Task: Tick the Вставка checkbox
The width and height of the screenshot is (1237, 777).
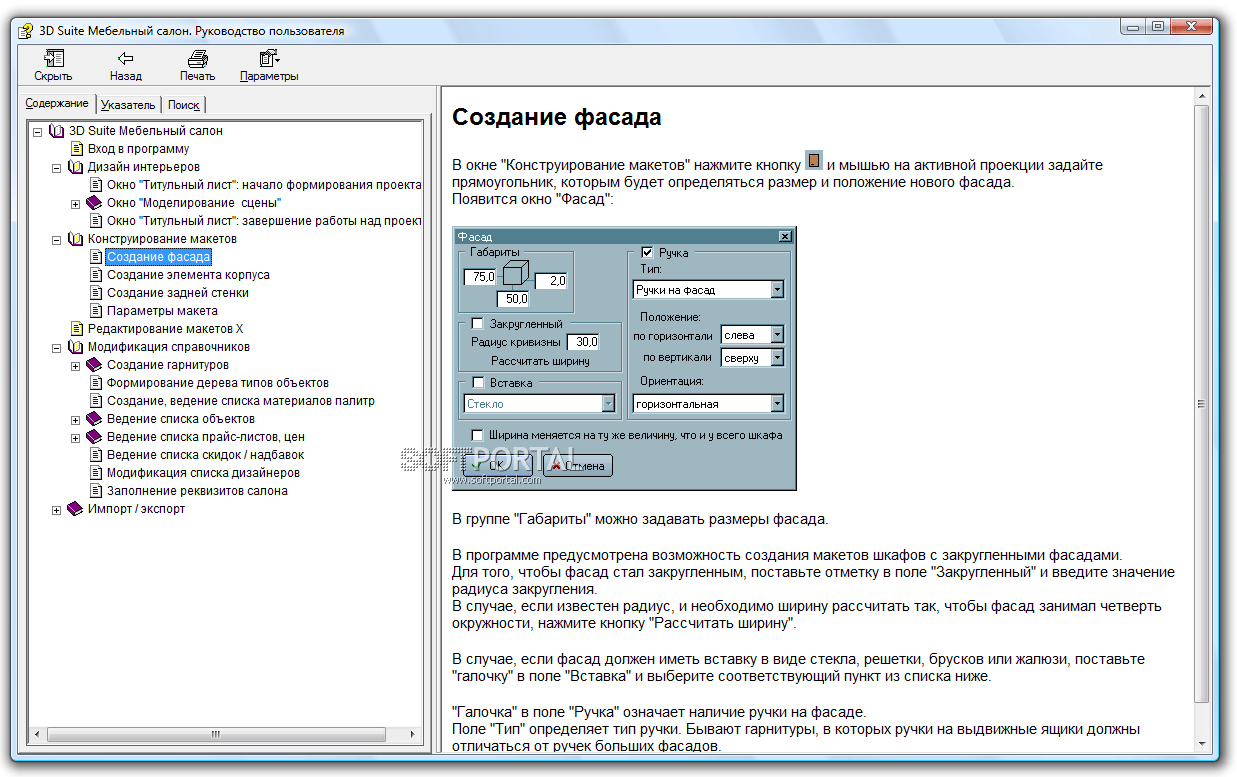Action: coord(477,383)
